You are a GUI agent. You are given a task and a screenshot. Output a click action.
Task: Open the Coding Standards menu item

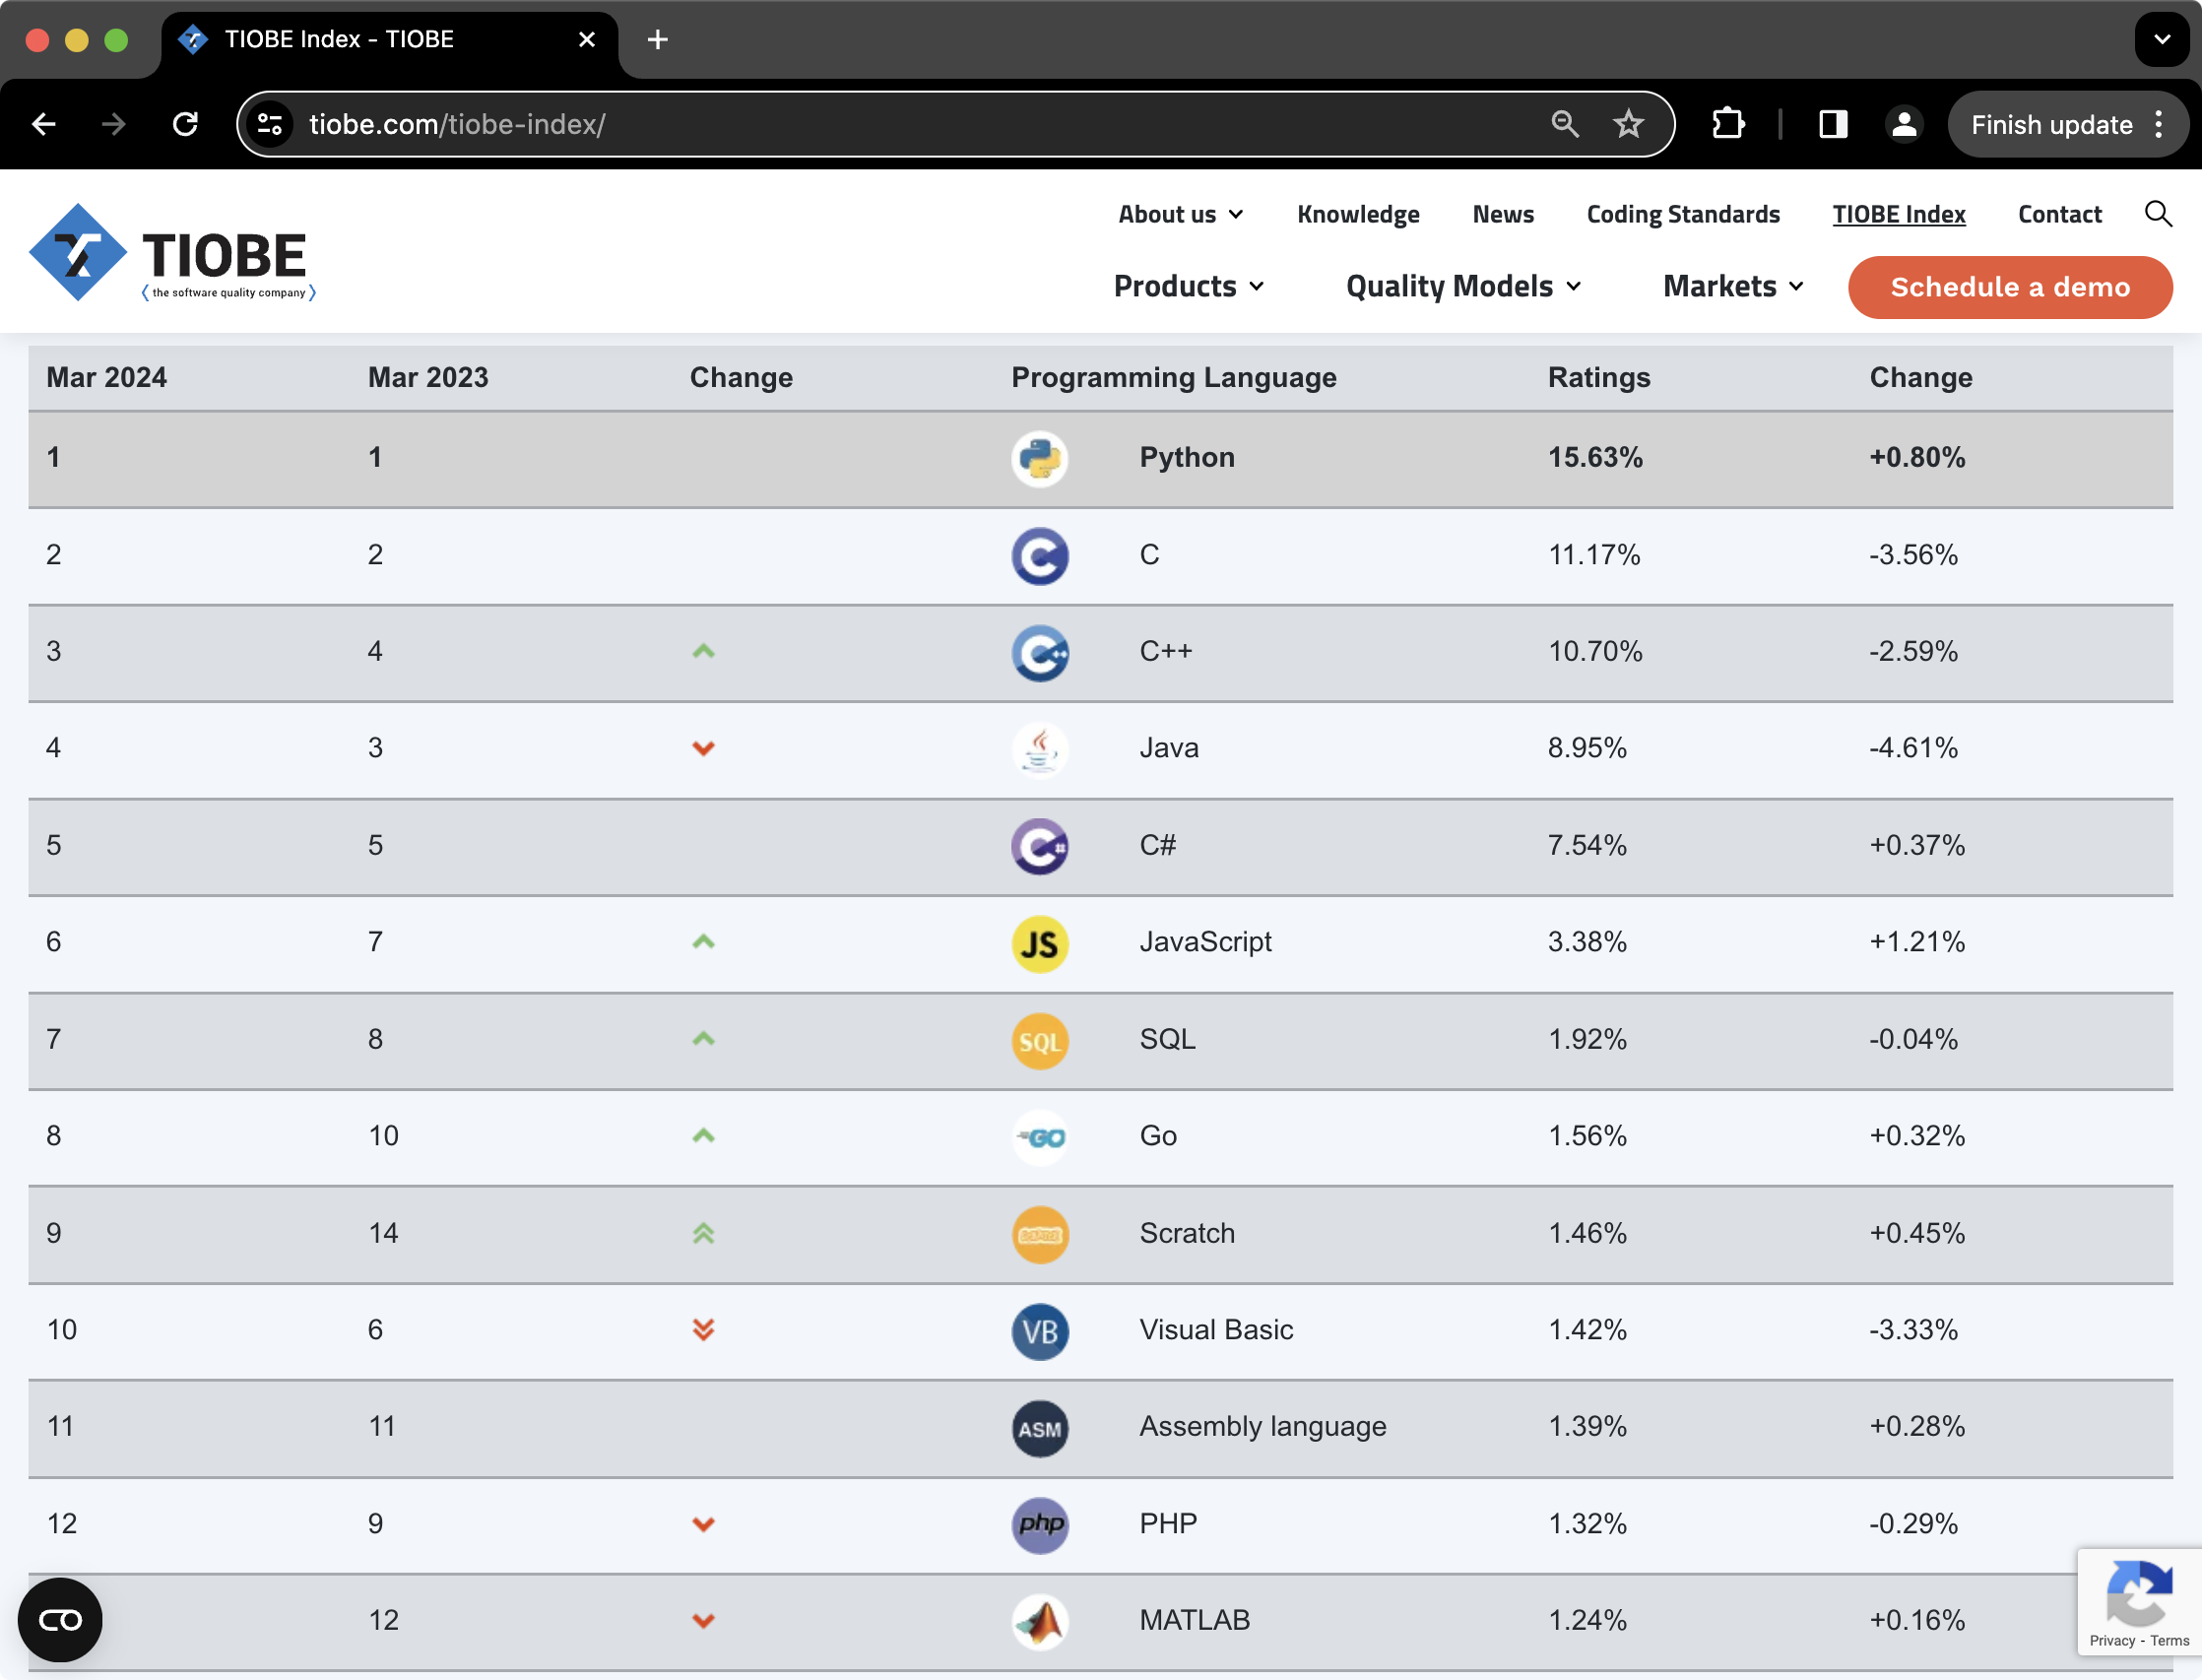click(x=1683, y=214)
